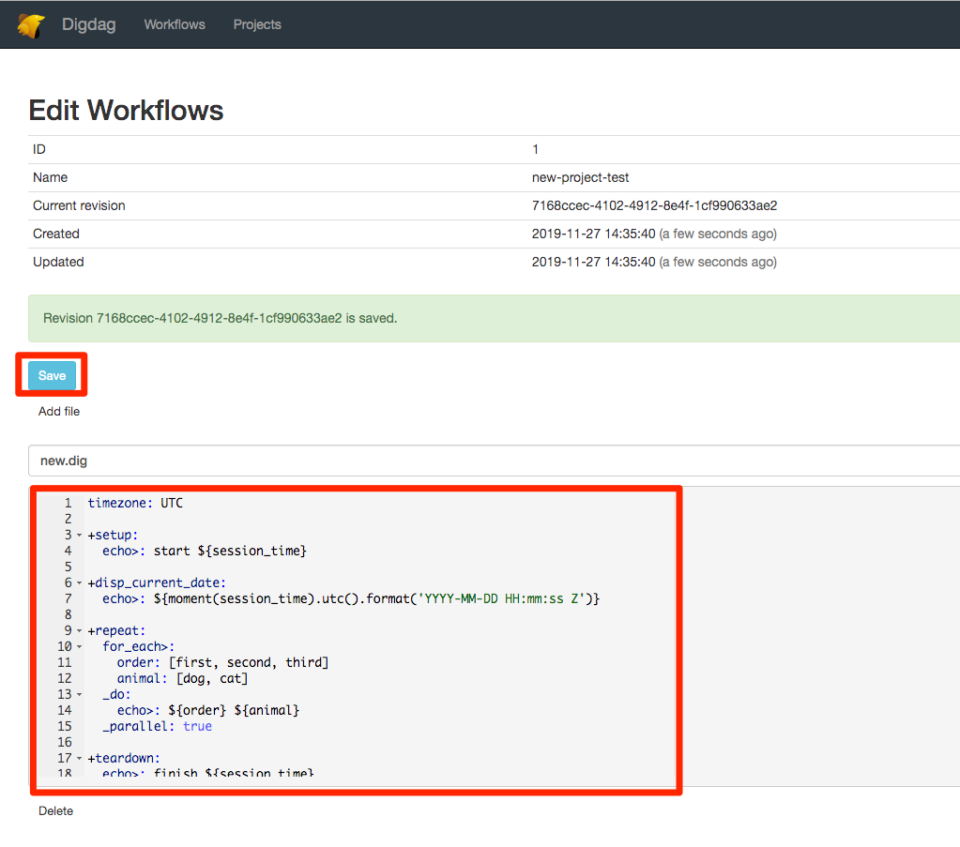Click line number 12 in the editor gutter
This screenshot has height=847, width=960.
(65, 679)
